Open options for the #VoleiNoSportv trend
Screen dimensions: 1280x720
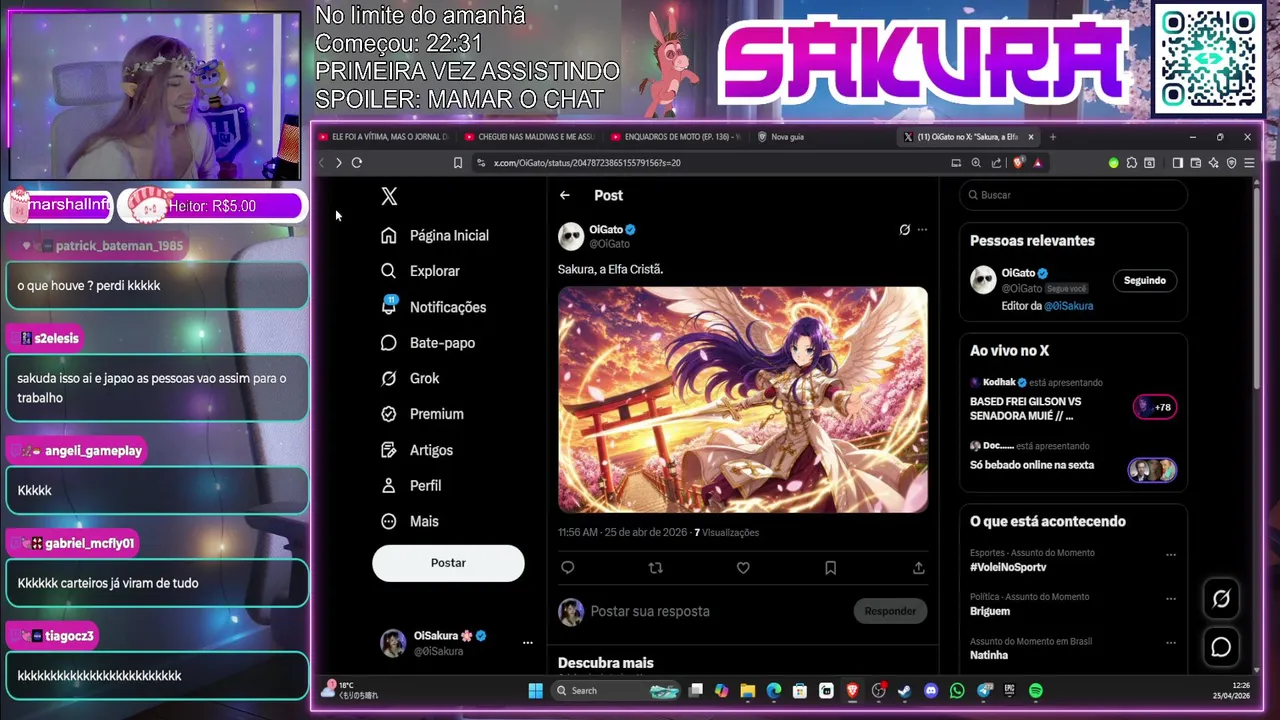pos(1171,555)
